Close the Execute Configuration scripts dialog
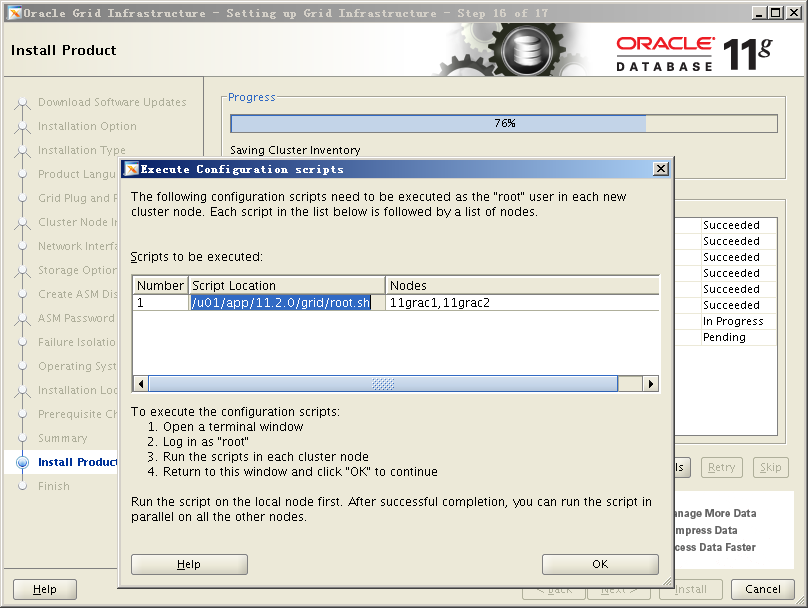The image size is (808, 608). tap(660, 169)
